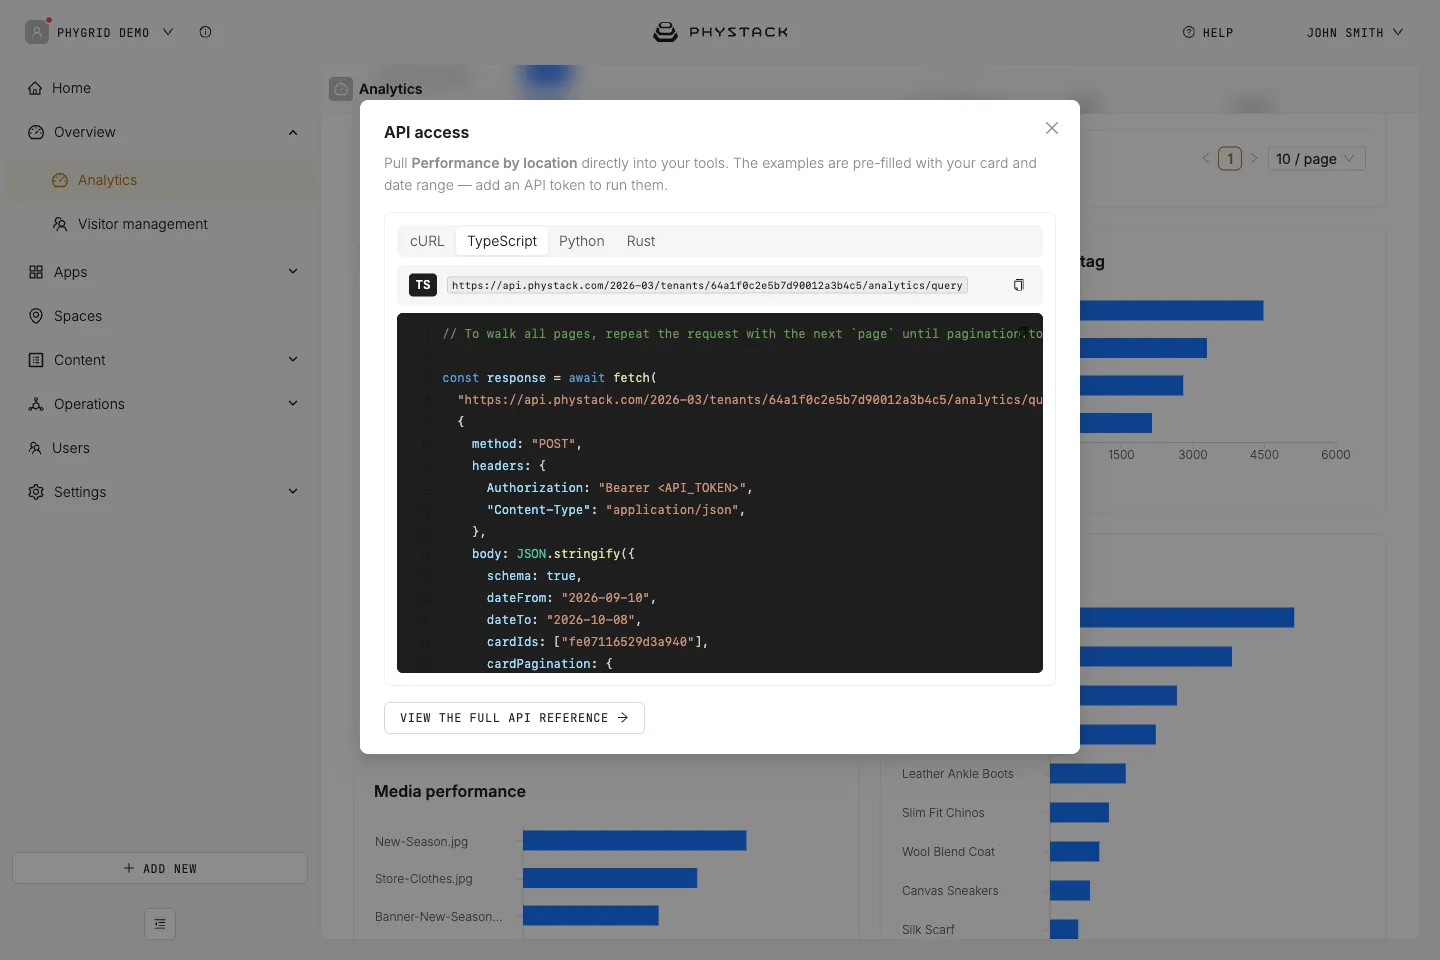1440x960 pixels.
Task: Collapse the sidebar using bottom list icon
Action: point(160,924)
